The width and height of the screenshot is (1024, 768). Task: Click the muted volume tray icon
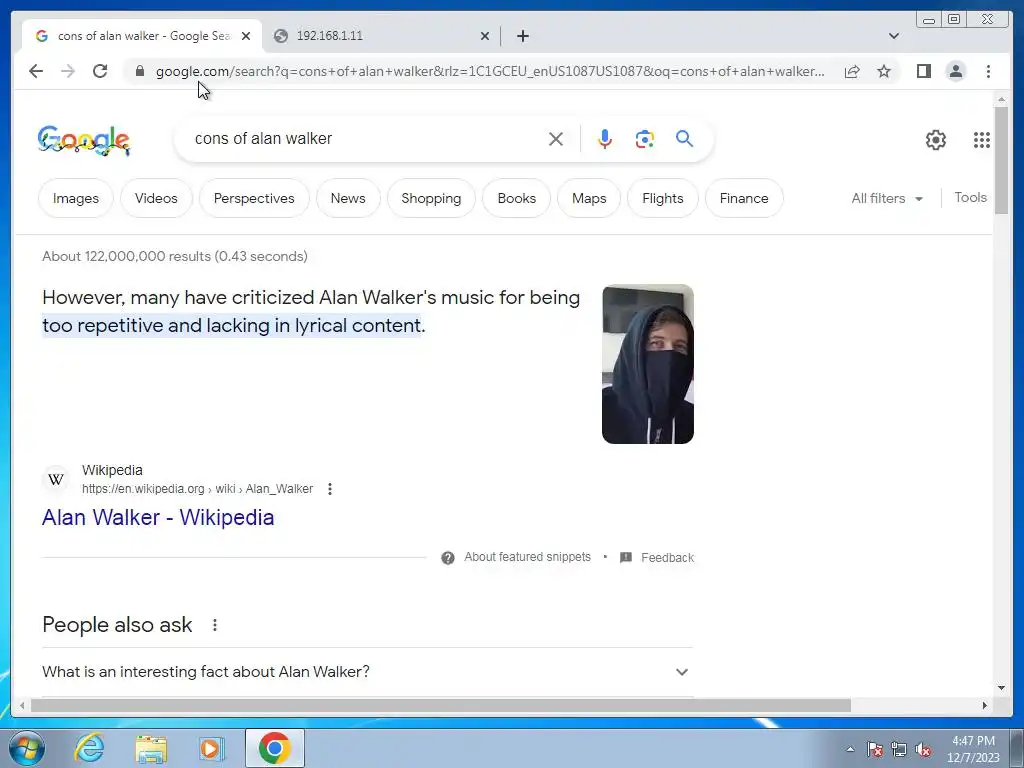tap(923, 750)
